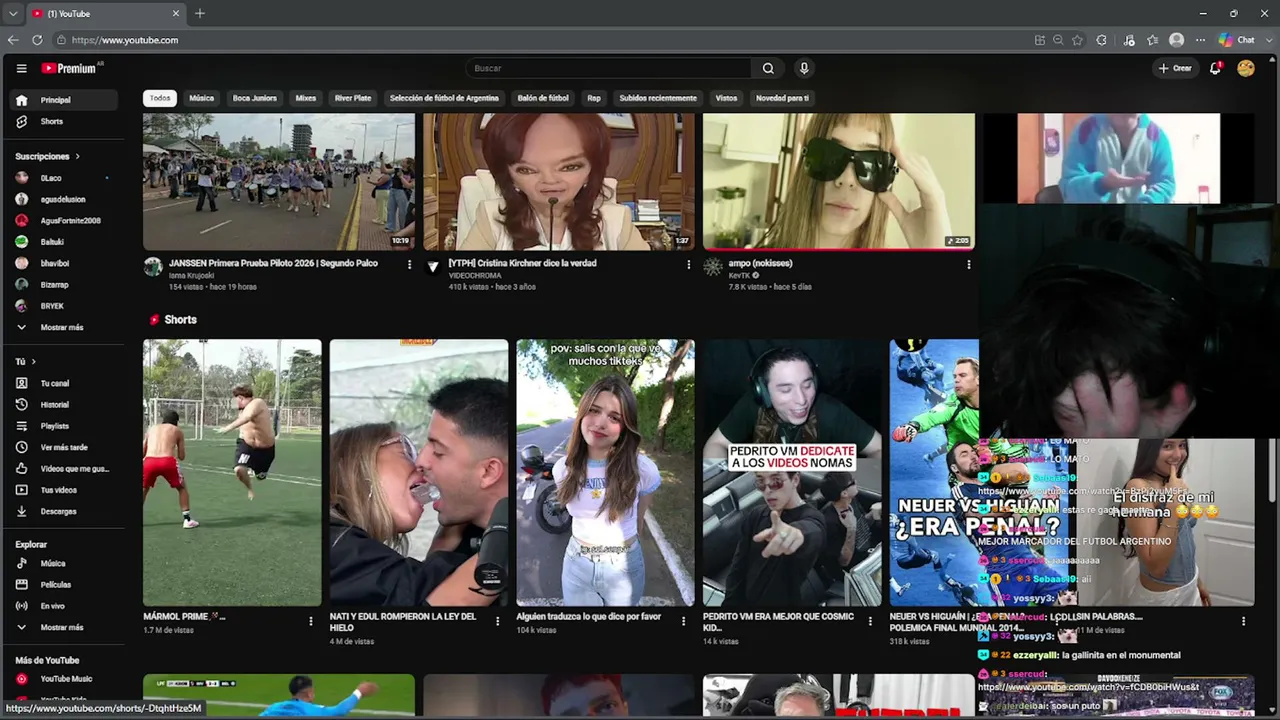Open options for JANSSEN Primera Prueba video

pos(409,265)
